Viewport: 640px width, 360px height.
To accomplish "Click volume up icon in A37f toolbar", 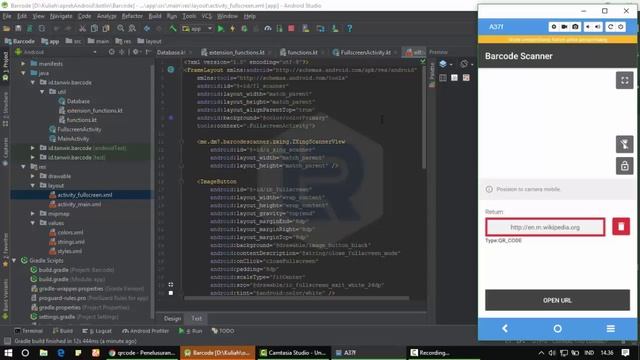I will point(598,27).
